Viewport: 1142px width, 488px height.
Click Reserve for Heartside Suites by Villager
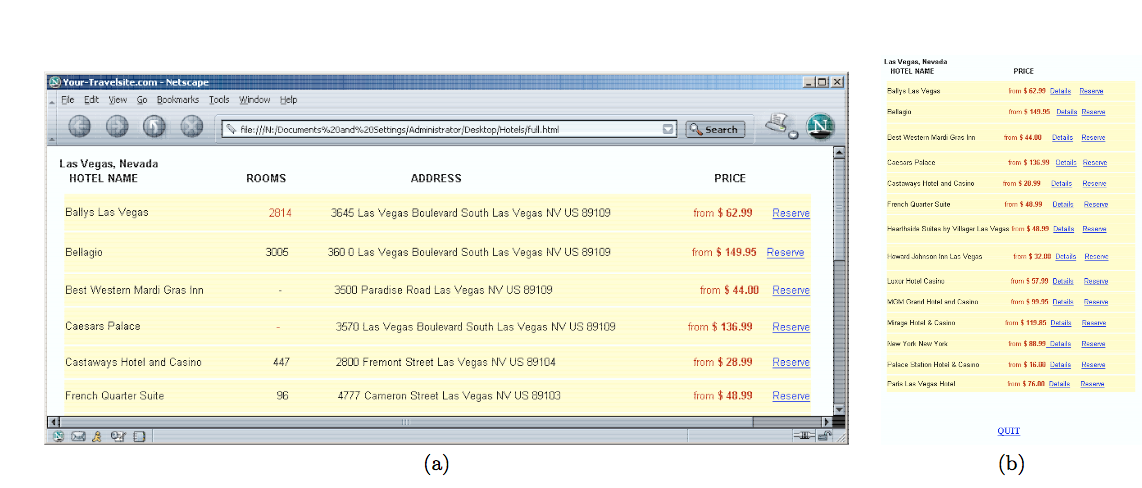coord(1094,229)
